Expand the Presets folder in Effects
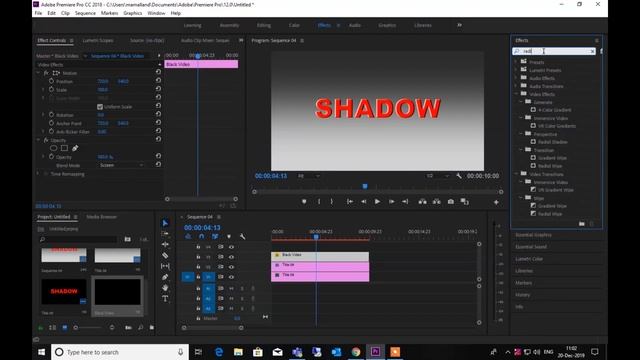Screen dimensions: 640x360 click(516, 62)
